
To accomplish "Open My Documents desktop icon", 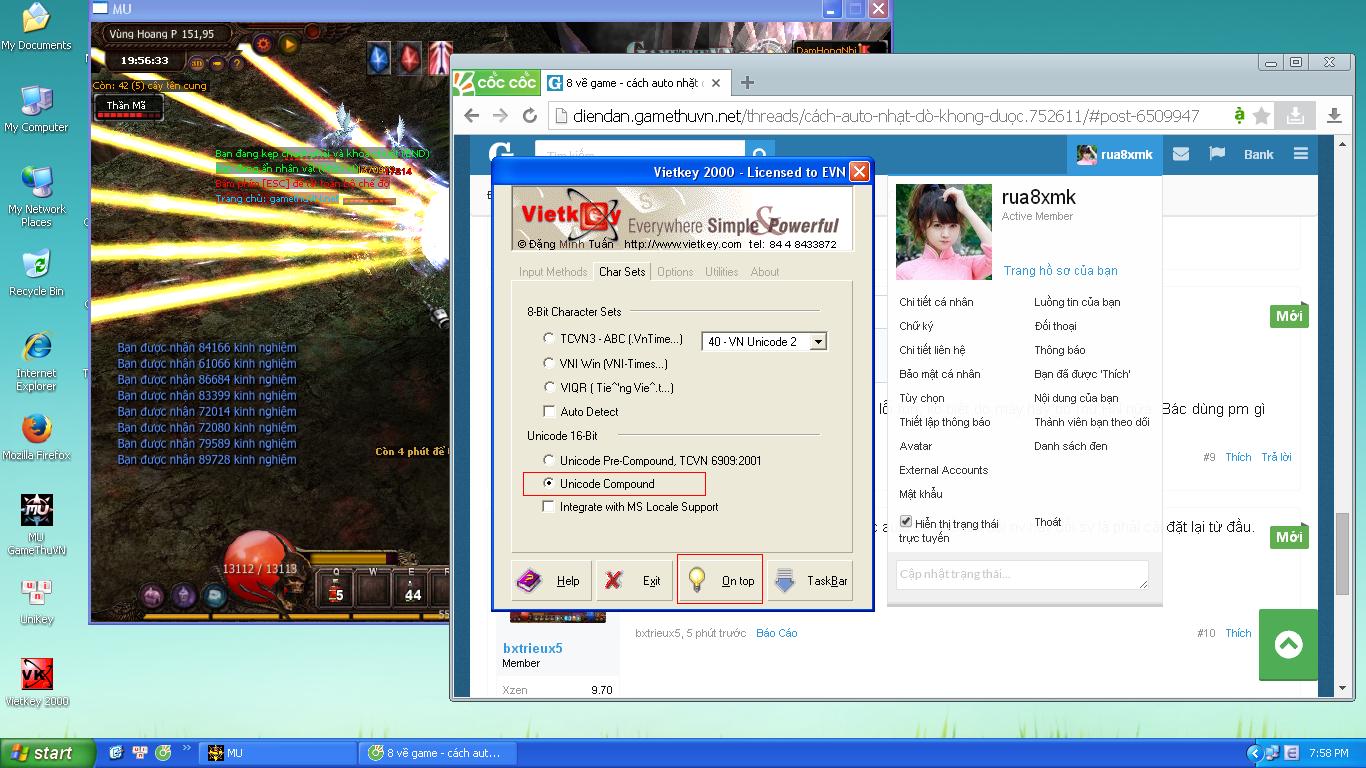I will coord(36,28).
